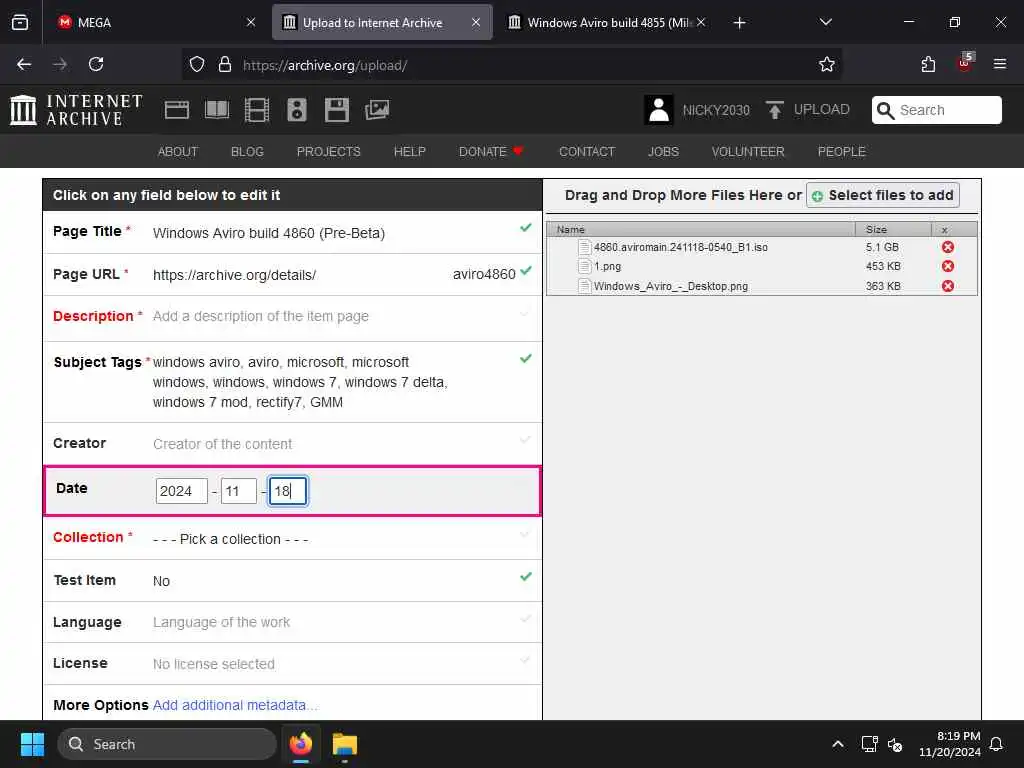The image size is (1024, 768).
Task: Open the DONATE menu item
Action: (x=490, y=152)
